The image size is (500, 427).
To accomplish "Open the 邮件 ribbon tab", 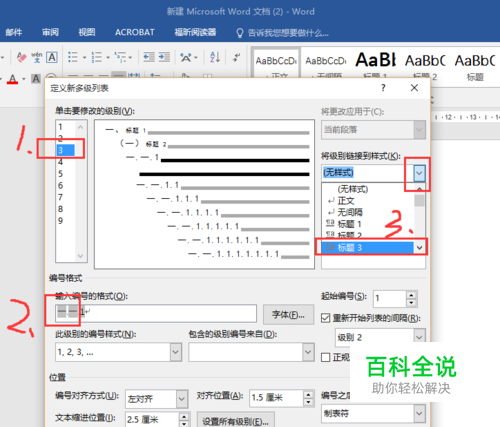I will tap(14, 32).
